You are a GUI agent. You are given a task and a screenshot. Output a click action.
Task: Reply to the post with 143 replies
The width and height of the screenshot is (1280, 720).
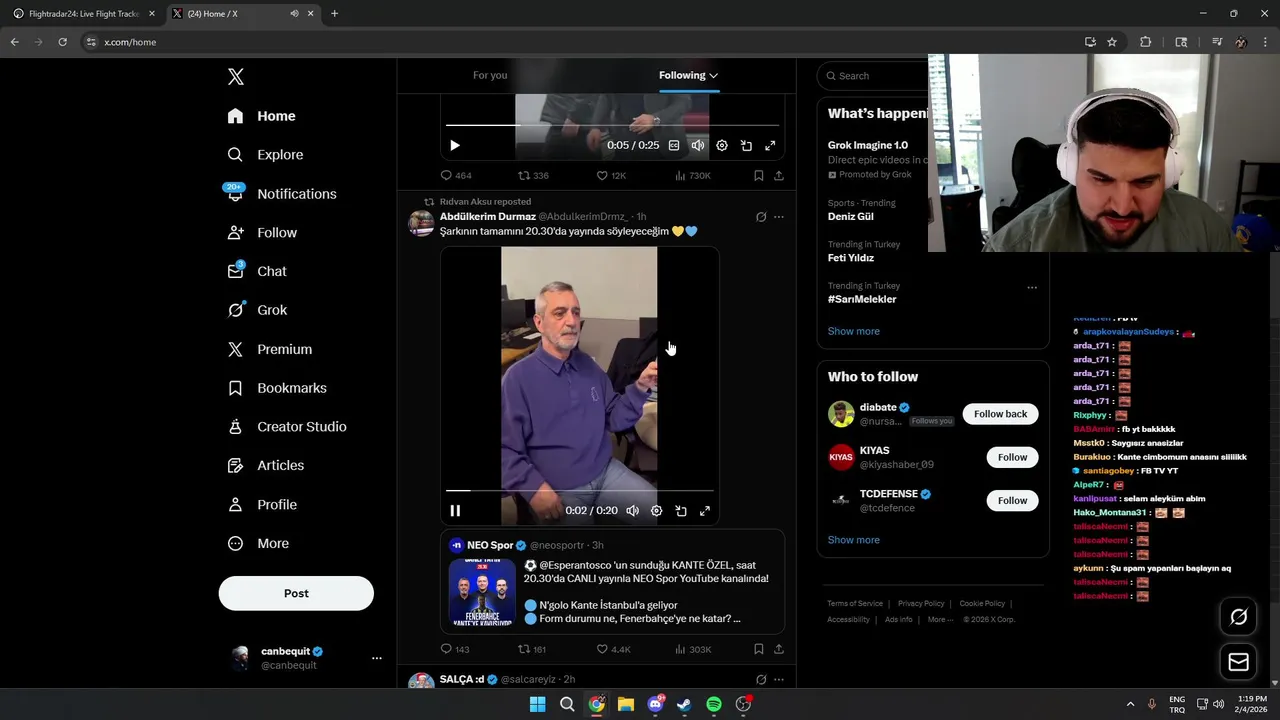coord(455,649)
